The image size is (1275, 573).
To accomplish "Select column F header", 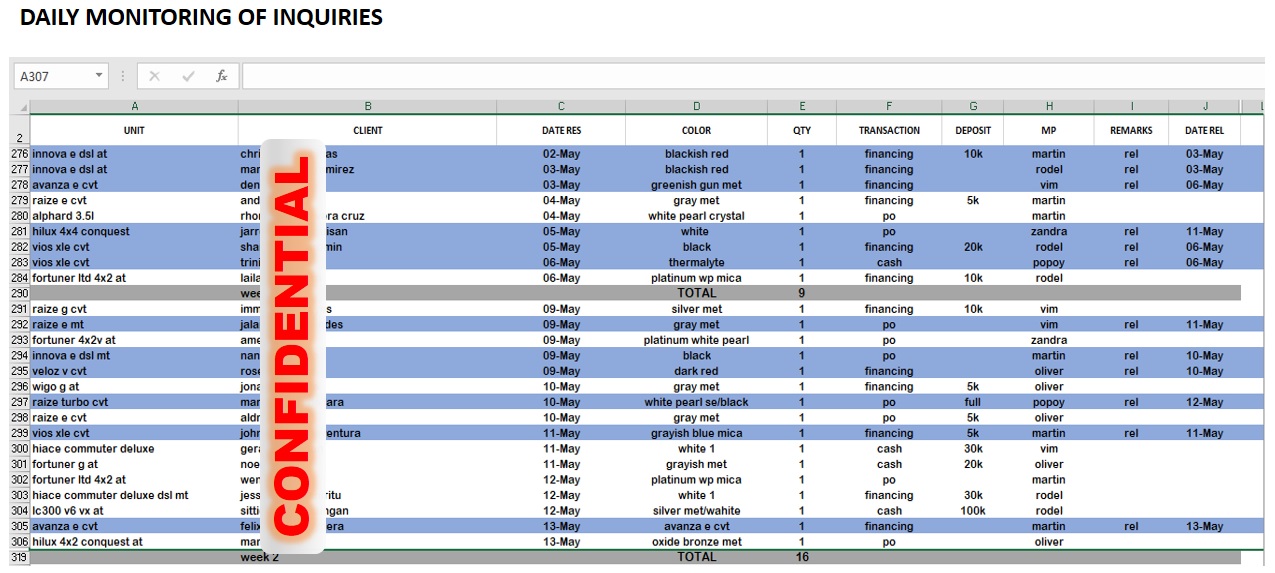I will (889, 106).
